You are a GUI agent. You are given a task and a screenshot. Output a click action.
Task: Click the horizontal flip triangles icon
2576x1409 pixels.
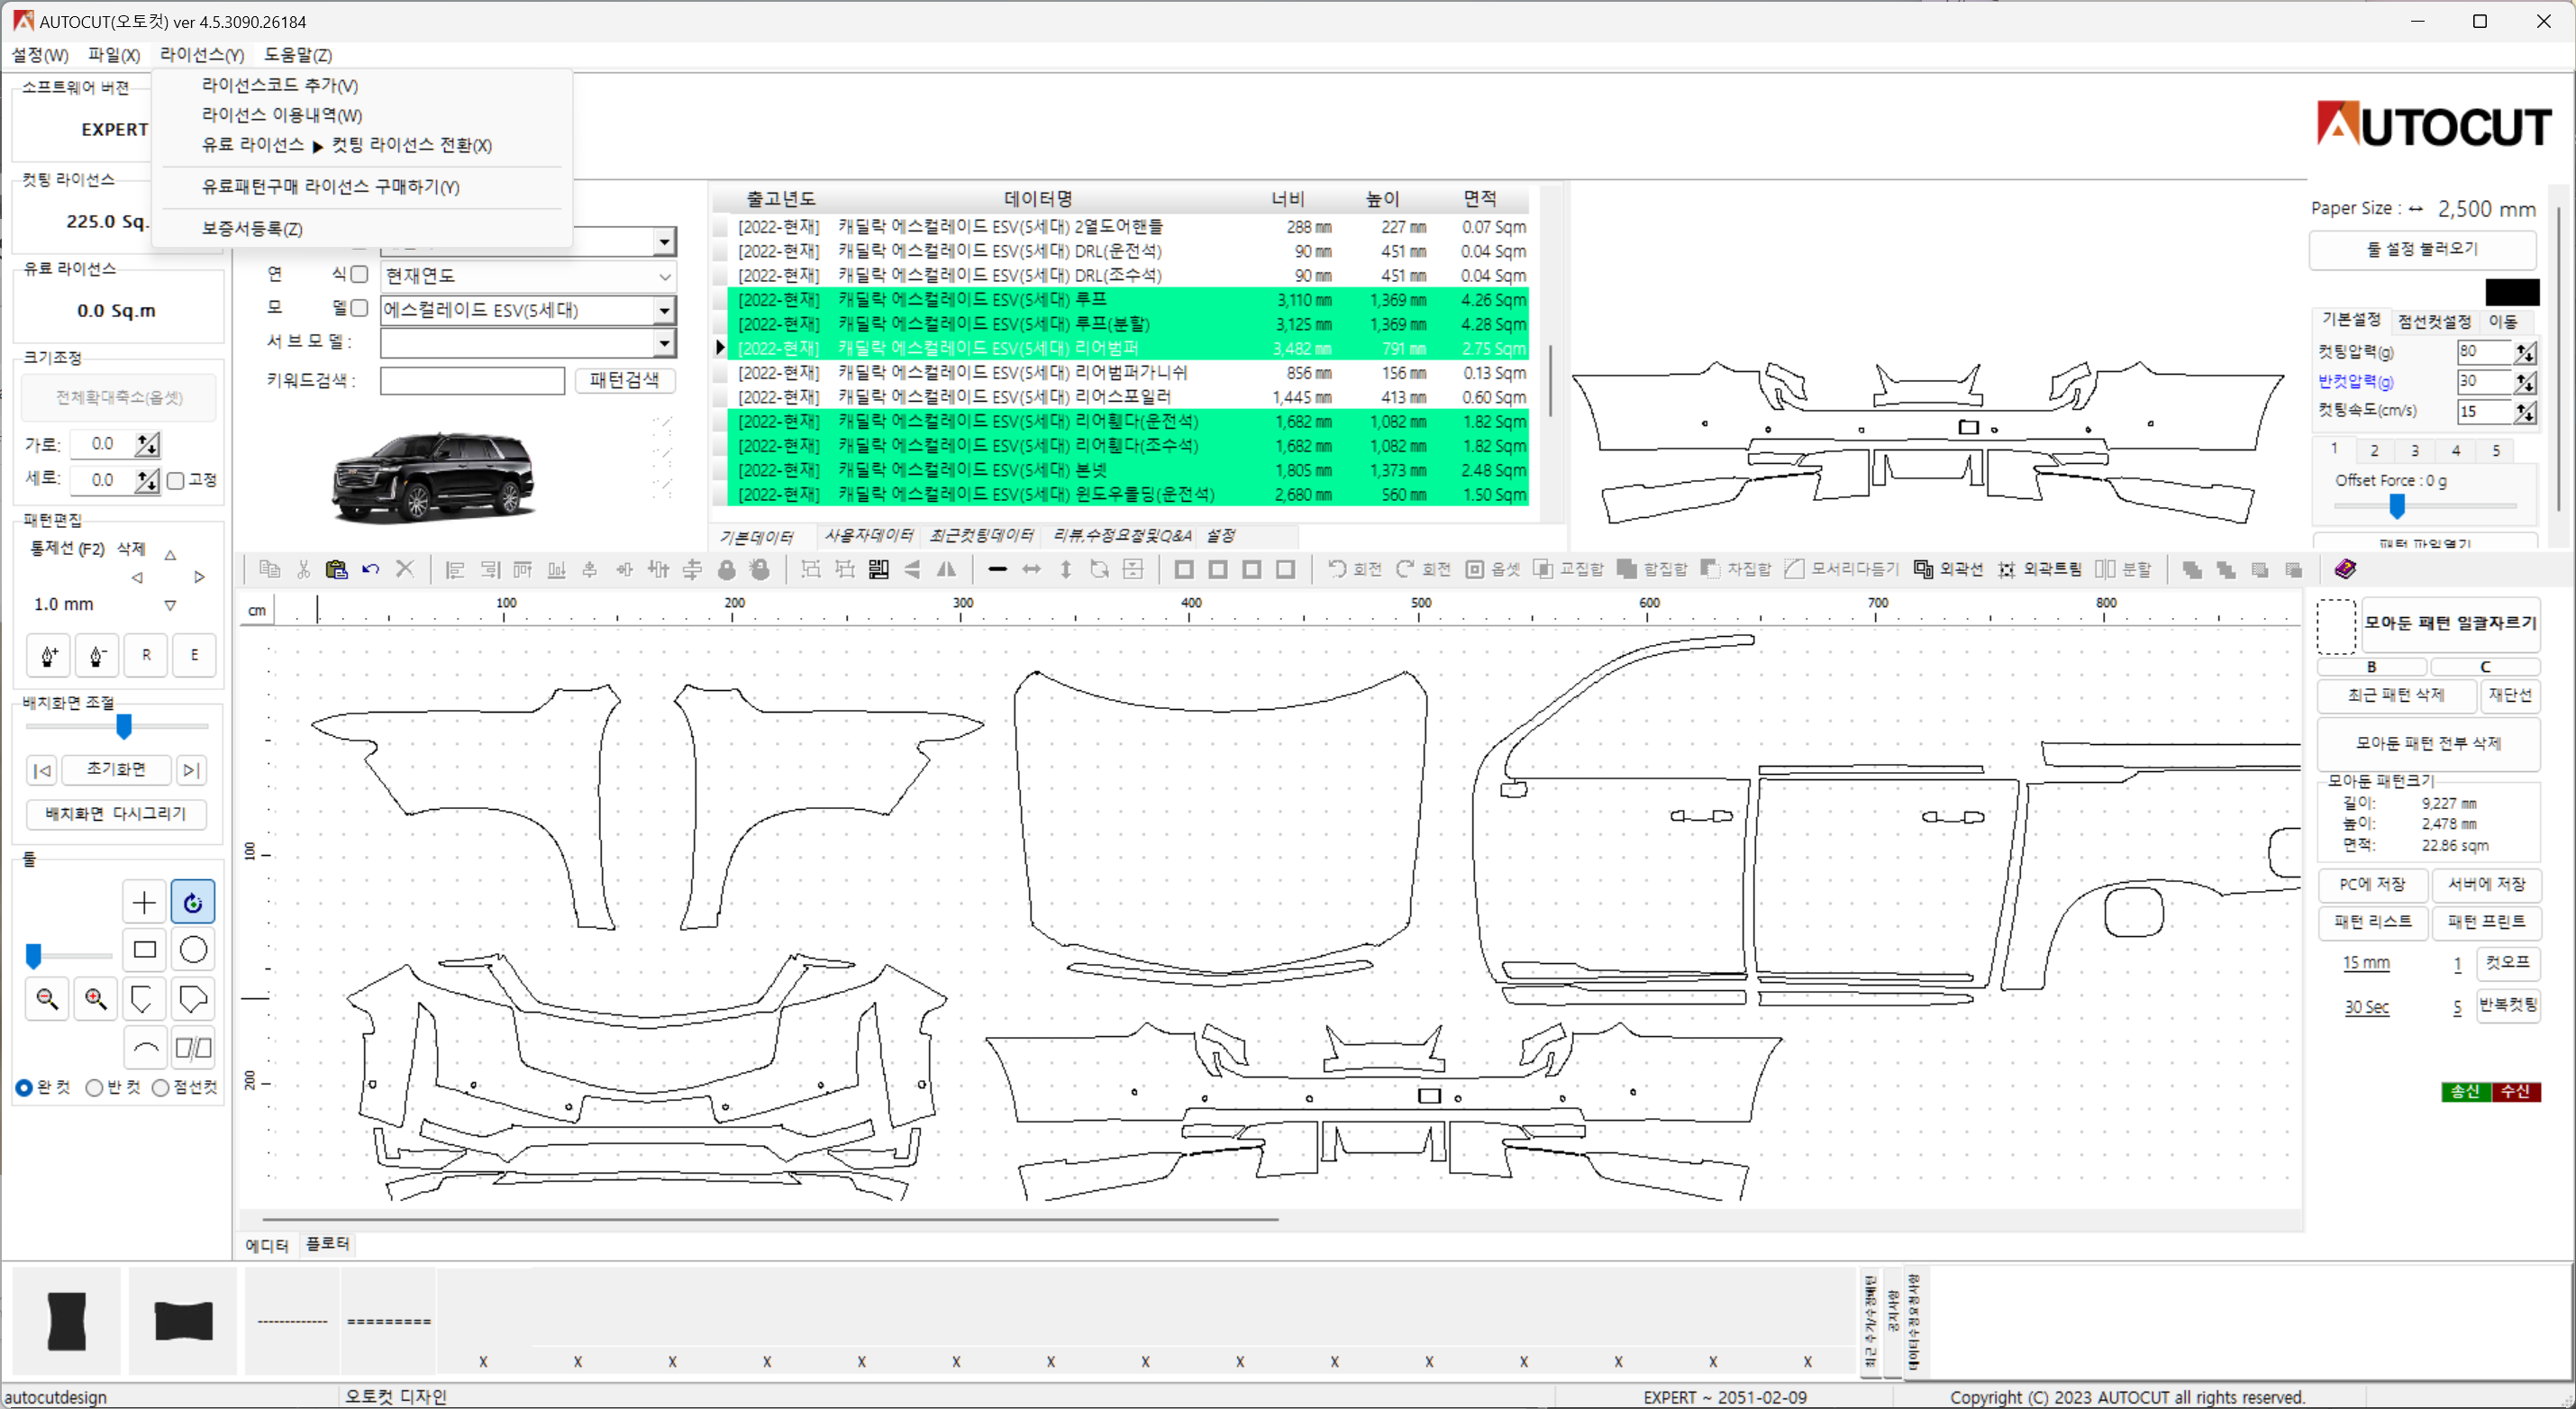click(x=945, y=569)
